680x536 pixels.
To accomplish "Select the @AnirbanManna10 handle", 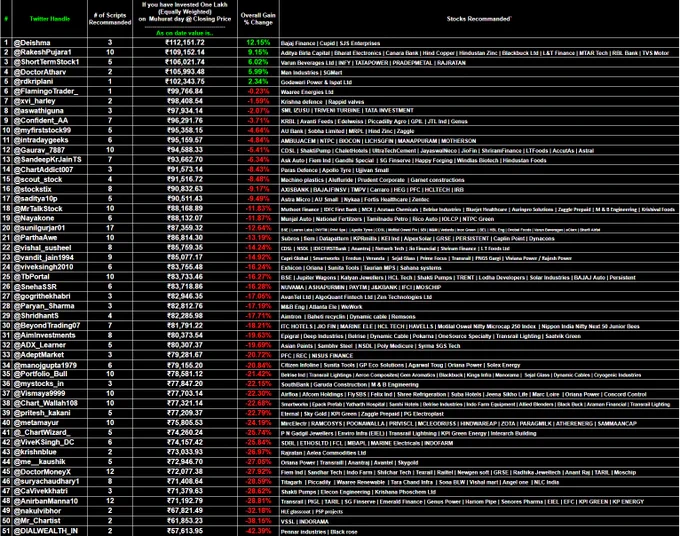I will (46, 501).
